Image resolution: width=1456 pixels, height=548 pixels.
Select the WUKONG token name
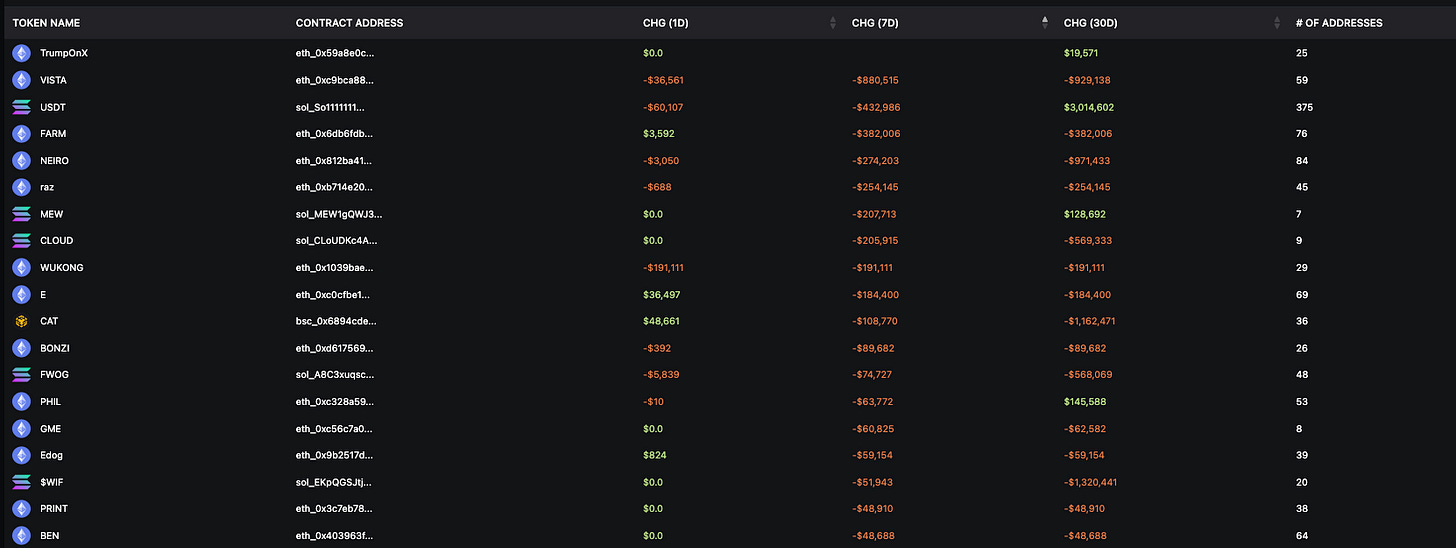(x=60, y=268)
